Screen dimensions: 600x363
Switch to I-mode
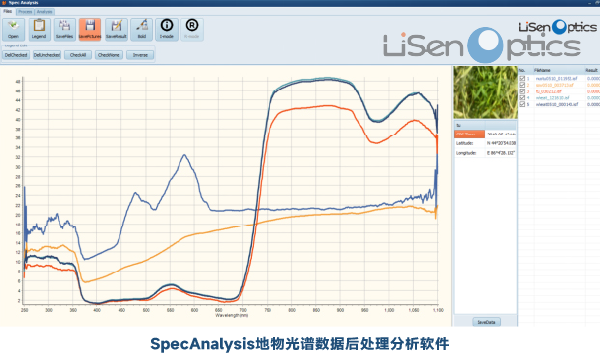[166, 29]
